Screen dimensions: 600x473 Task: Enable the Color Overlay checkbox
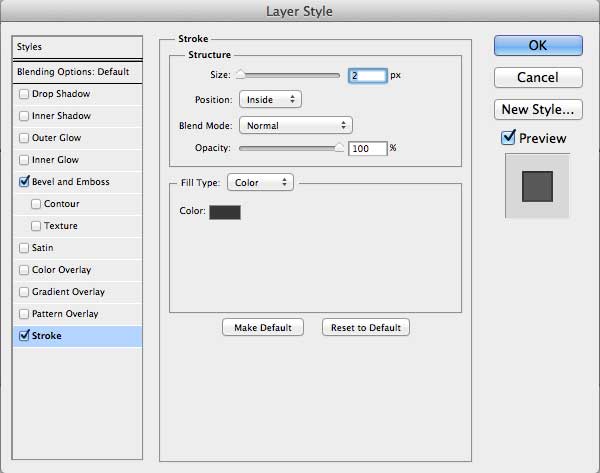click(x=24, y=270)
